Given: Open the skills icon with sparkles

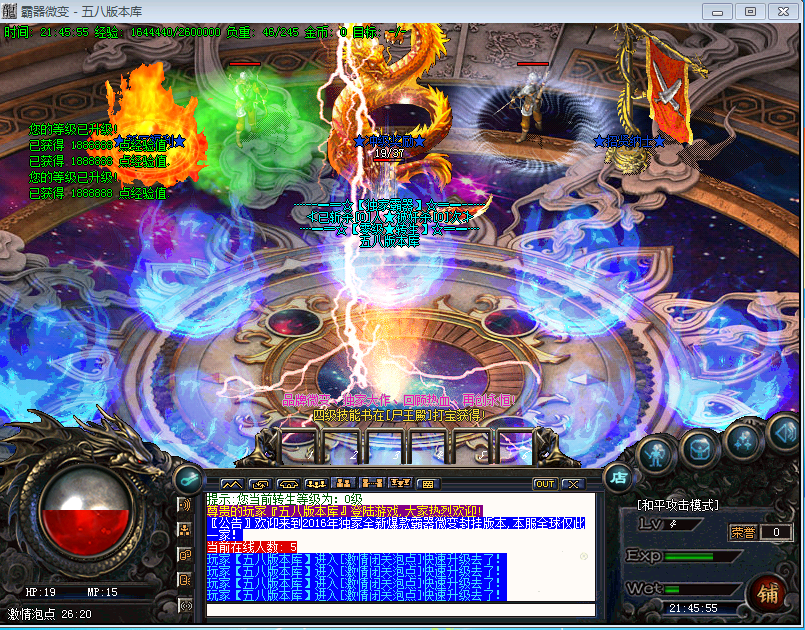Looking at the screenshot, I should tap(743, 441).
